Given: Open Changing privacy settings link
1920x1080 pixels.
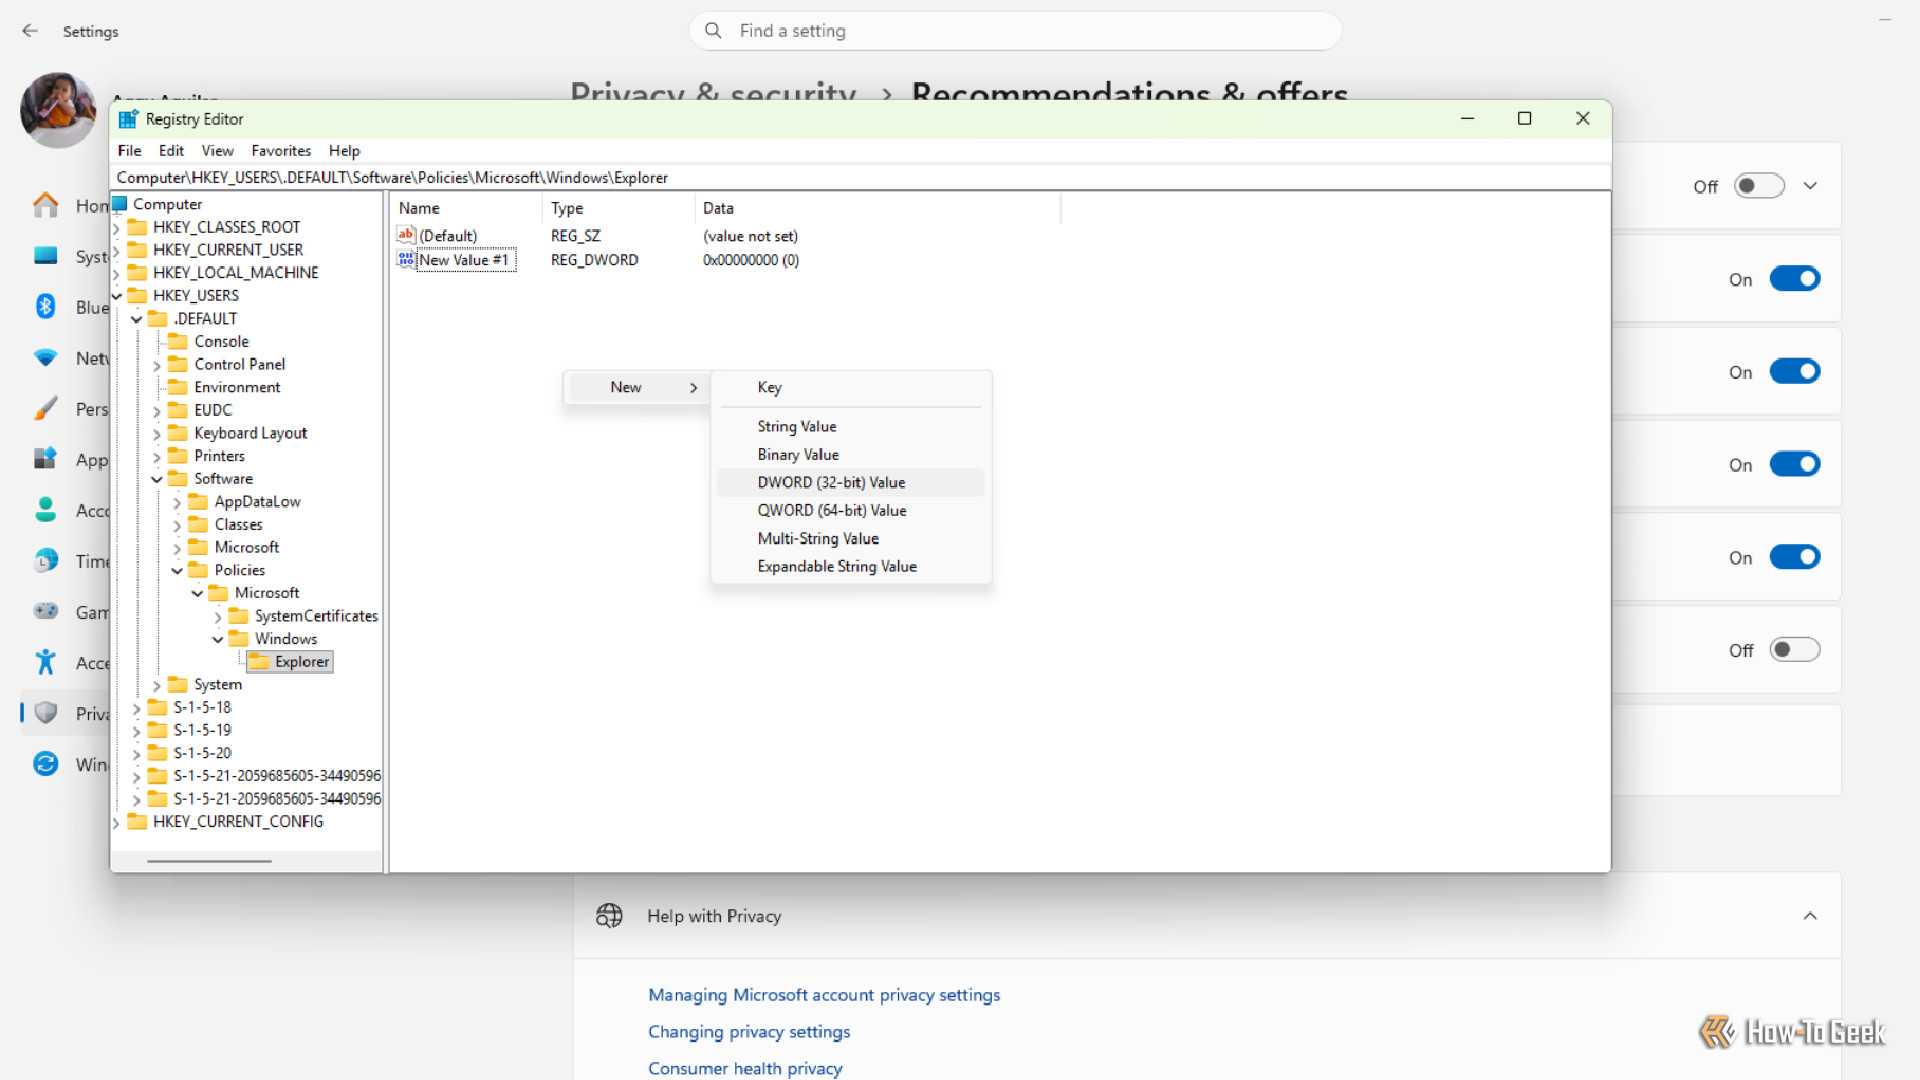Looking at the screenshot, I should pos(749,1032).
